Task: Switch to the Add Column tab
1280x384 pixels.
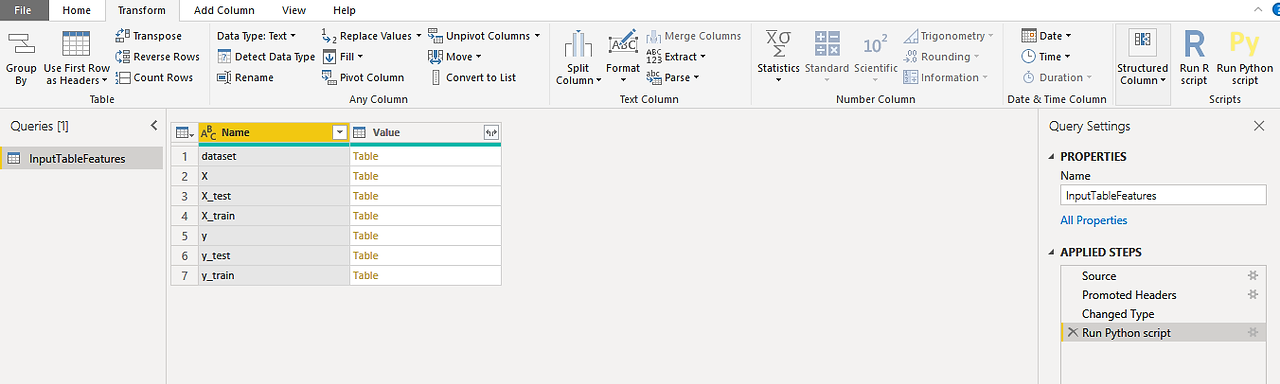Action: (224, 10)
